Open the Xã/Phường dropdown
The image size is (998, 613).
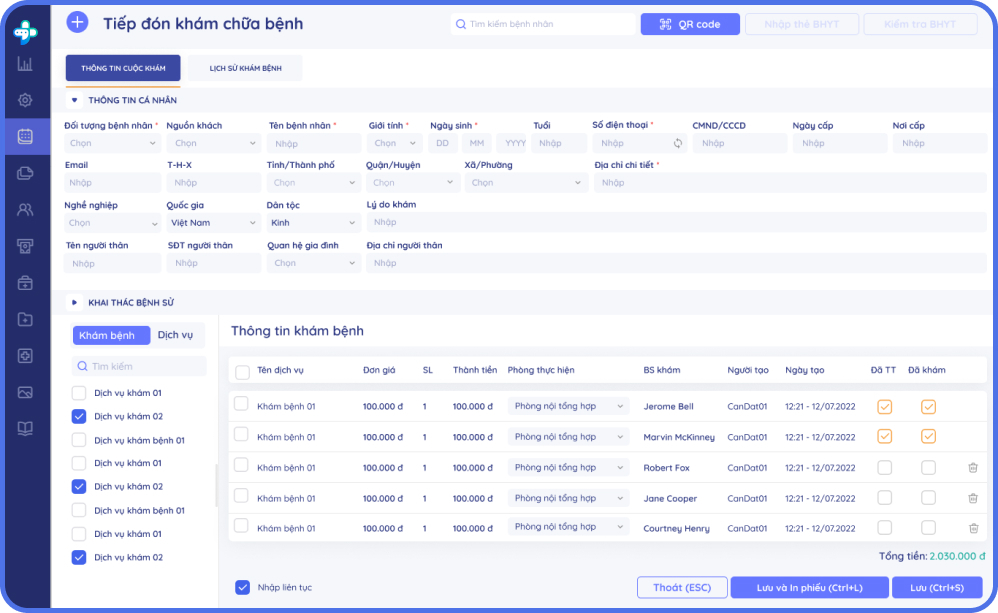point(526,183)
